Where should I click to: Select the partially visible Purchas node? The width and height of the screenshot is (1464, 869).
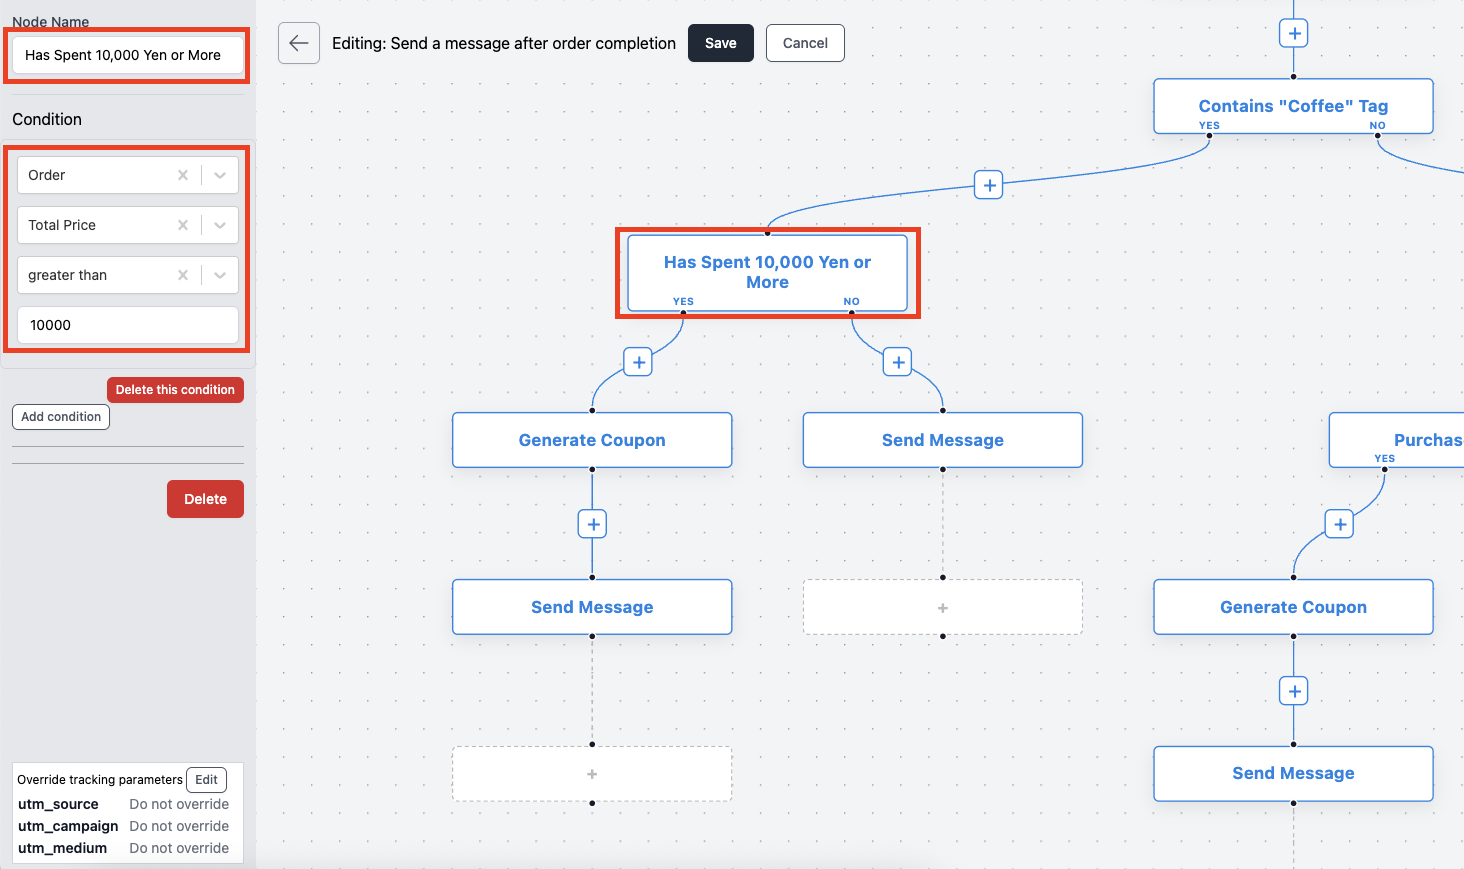coord(1397,440)
